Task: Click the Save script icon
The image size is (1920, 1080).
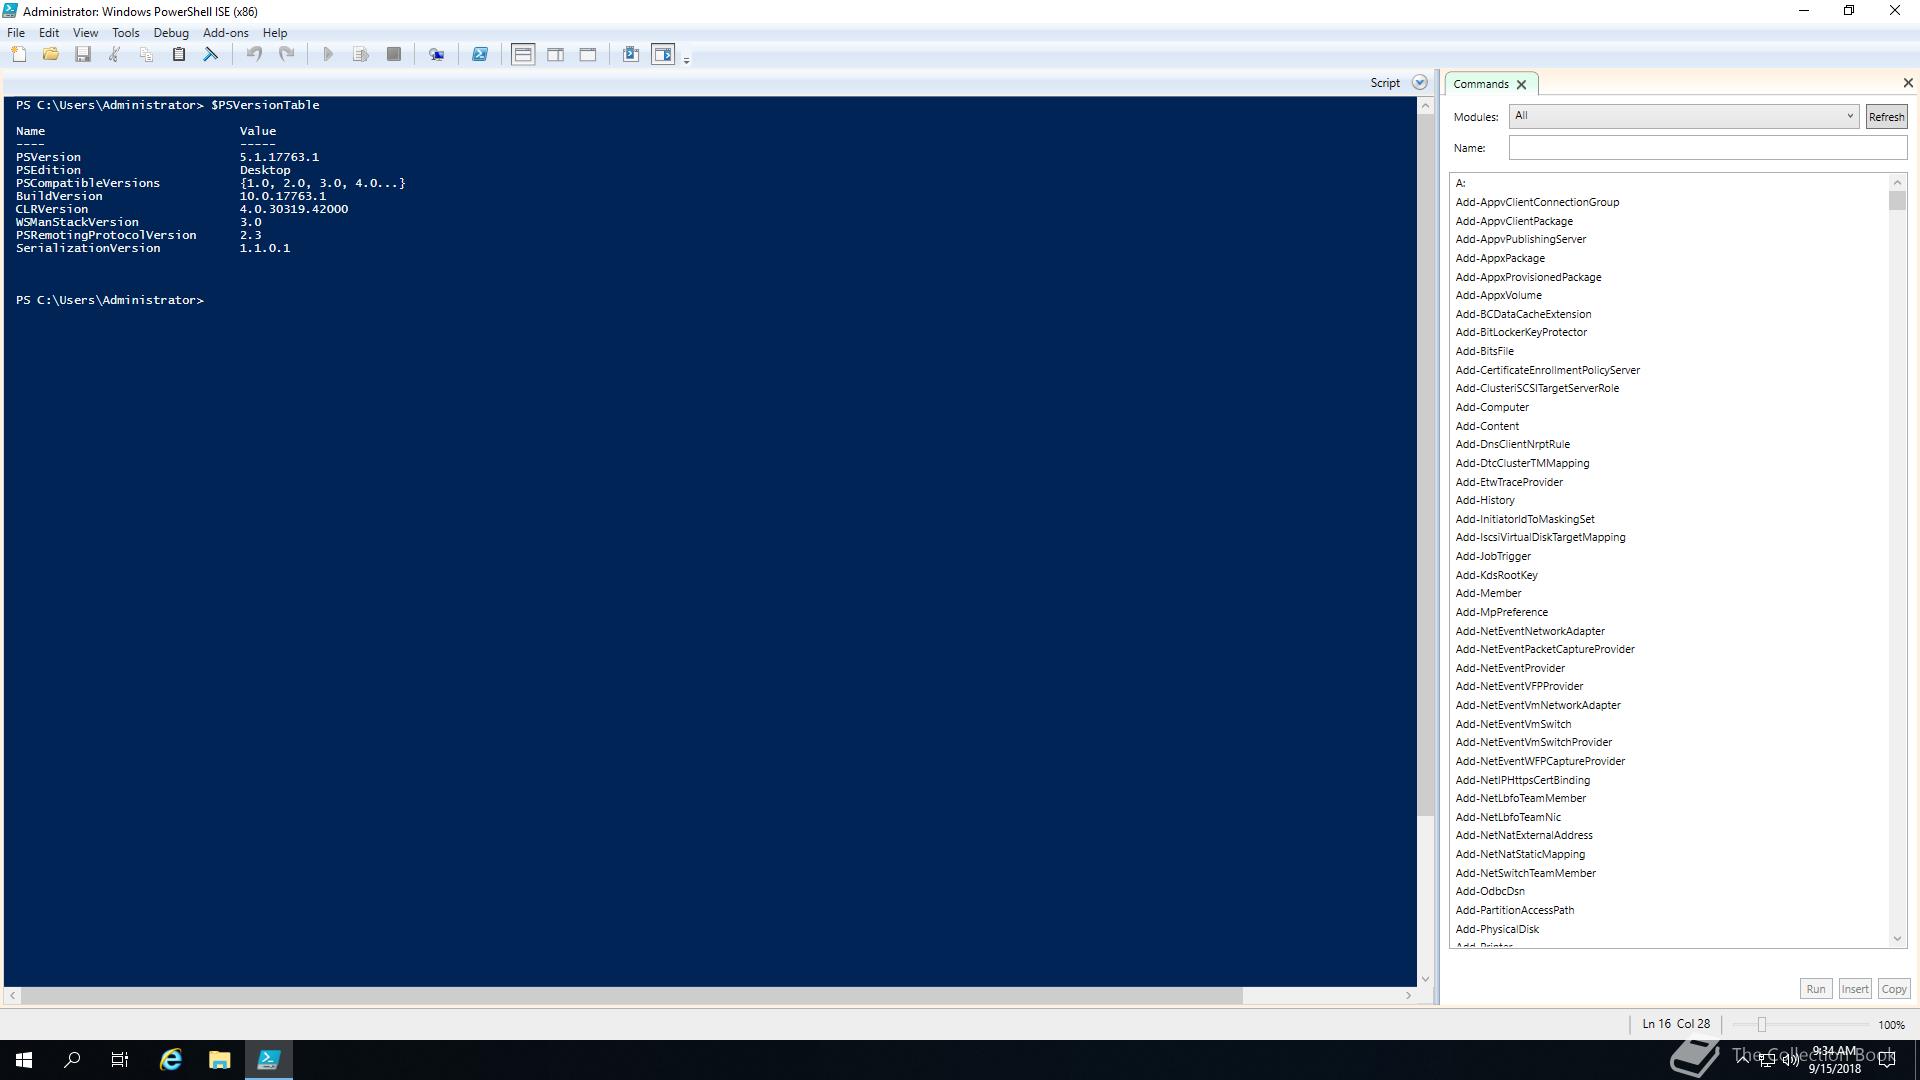Action: click(x=83, y=55)
